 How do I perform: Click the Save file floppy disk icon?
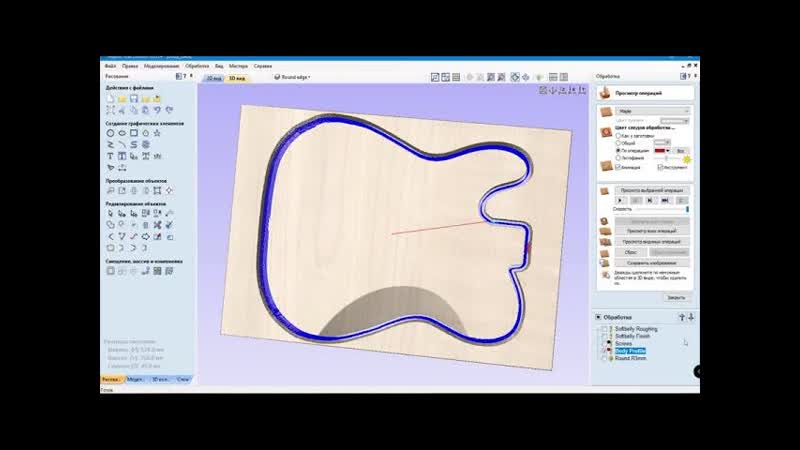(x=134, y=98)
